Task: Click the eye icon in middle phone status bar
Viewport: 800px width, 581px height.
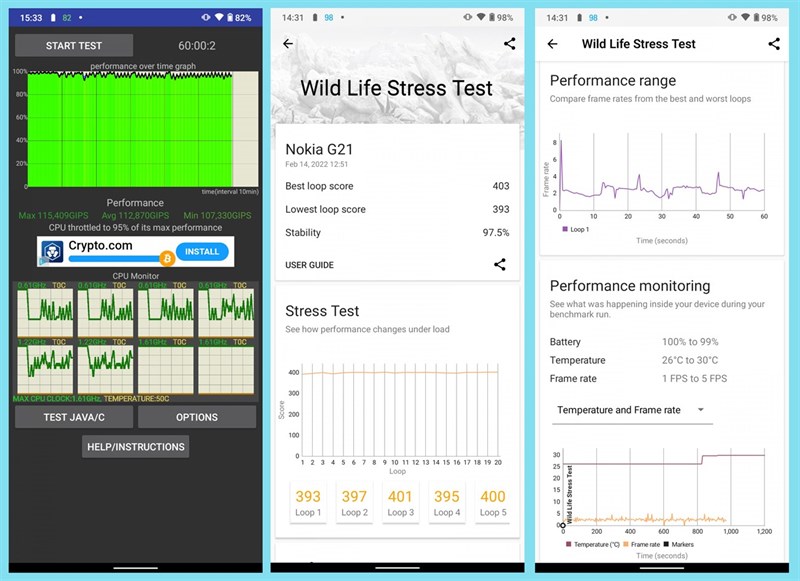Action: 467,17
